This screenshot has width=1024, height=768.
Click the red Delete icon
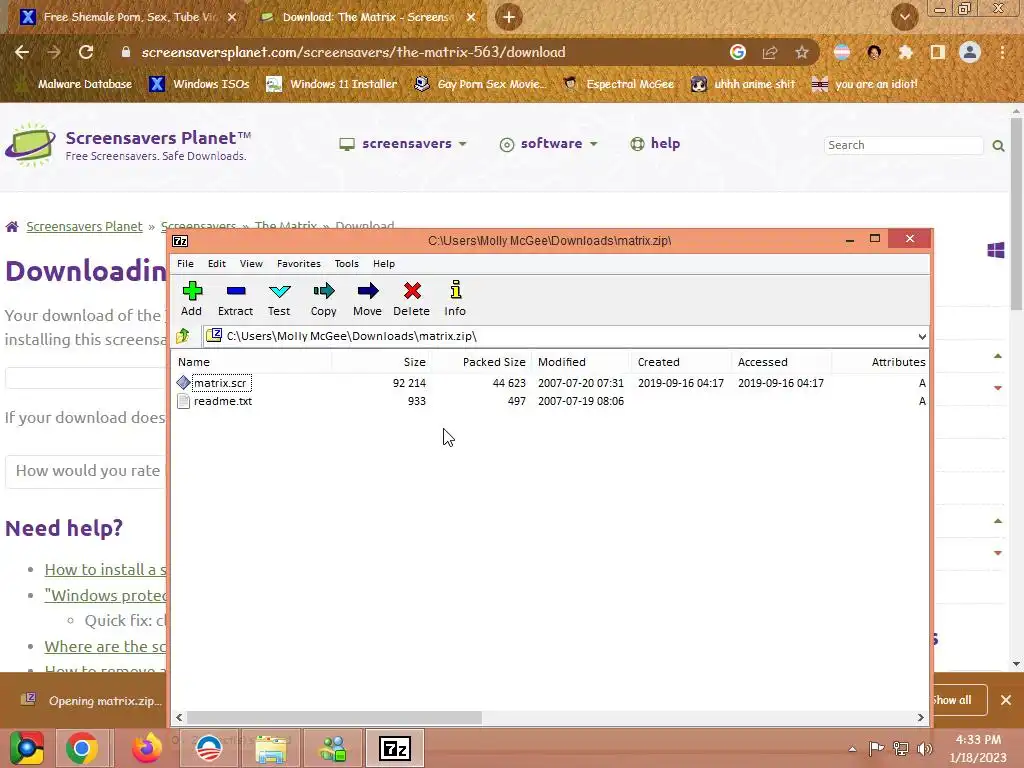411,298
